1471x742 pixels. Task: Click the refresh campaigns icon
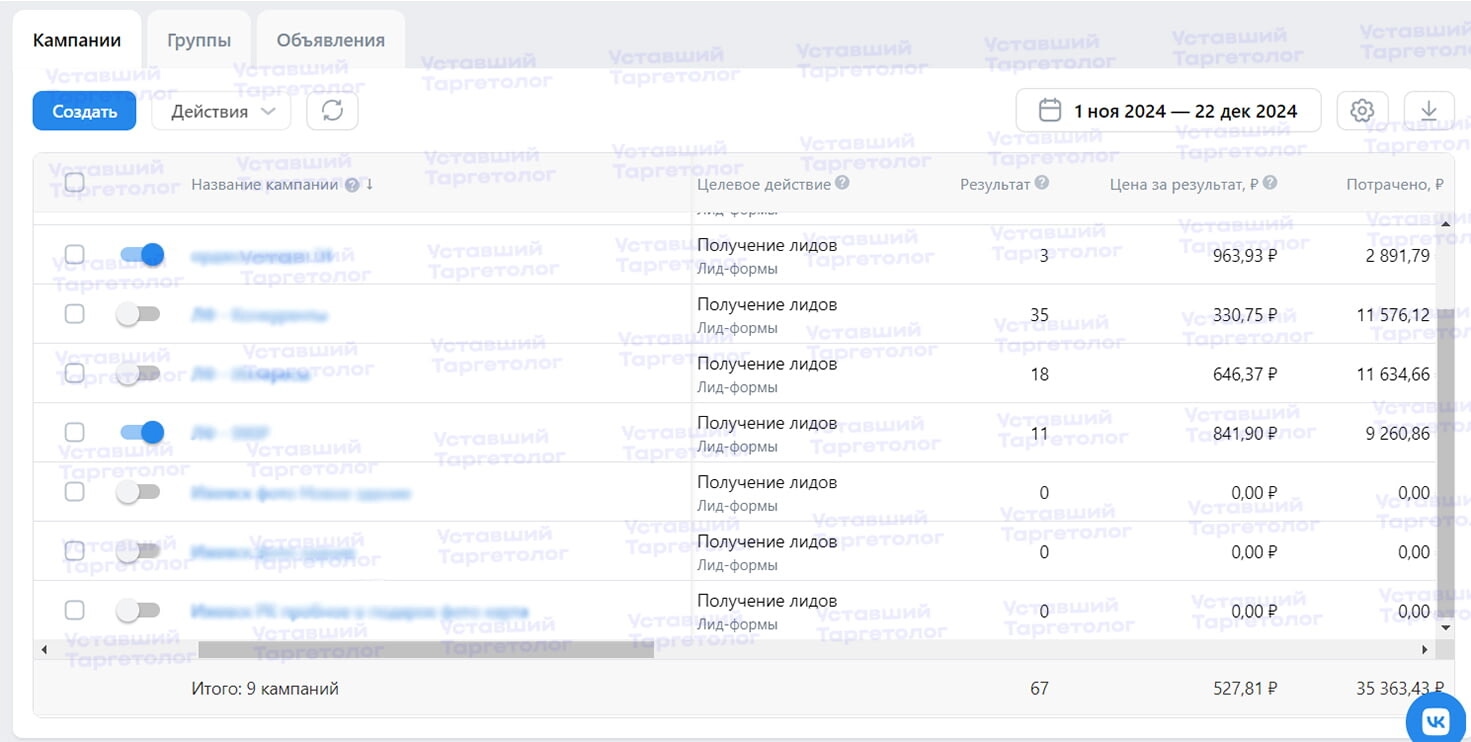[x=332, y=111]
